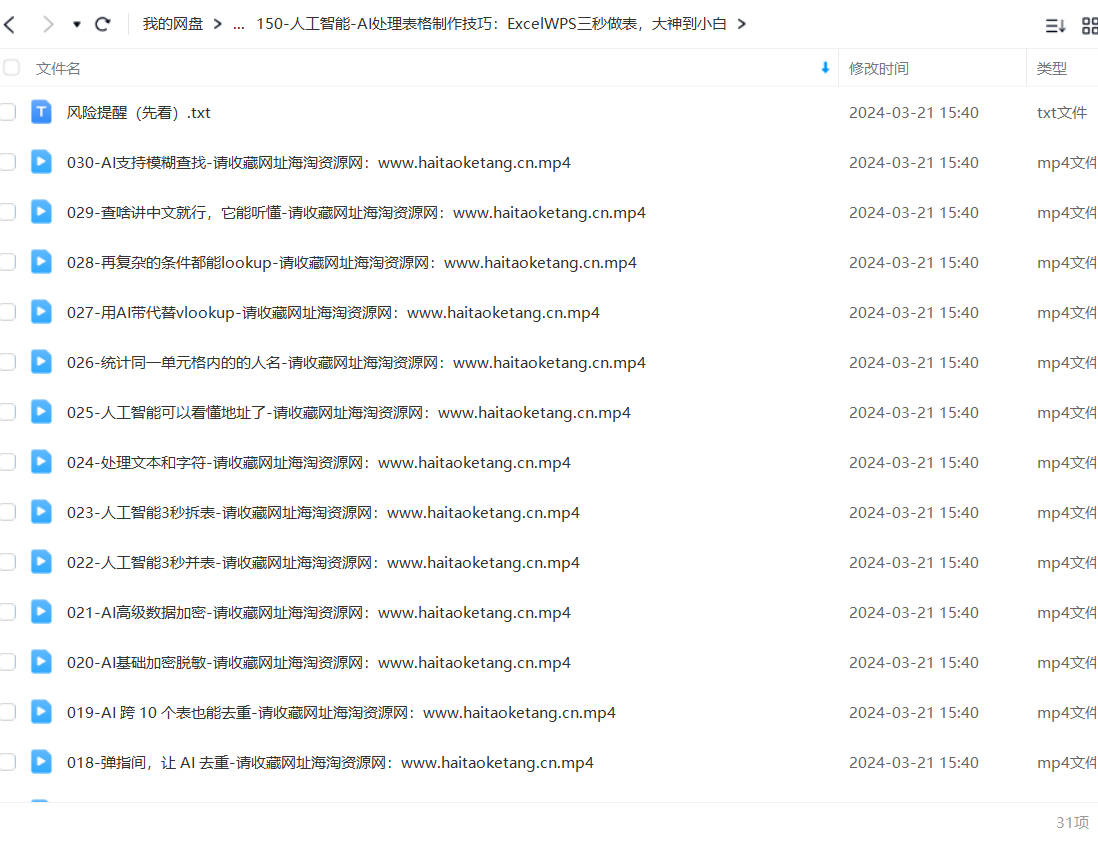Check the box for 023-人工智能3秒拆表
This screenshot has width=1098, height=843.
pyautogui.click(x=8, y=513)
